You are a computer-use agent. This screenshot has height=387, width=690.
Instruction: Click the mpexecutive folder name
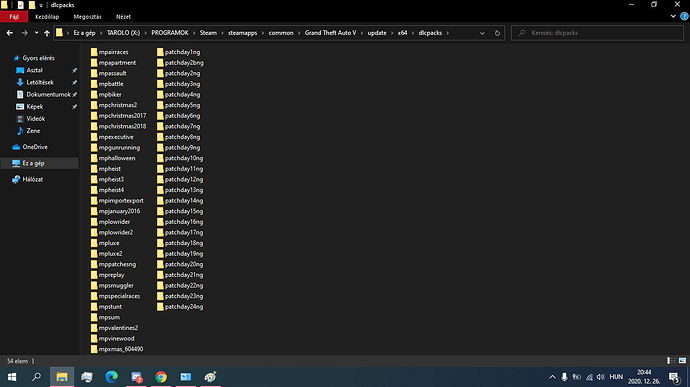pyautogui.click(x=116, y=137)
